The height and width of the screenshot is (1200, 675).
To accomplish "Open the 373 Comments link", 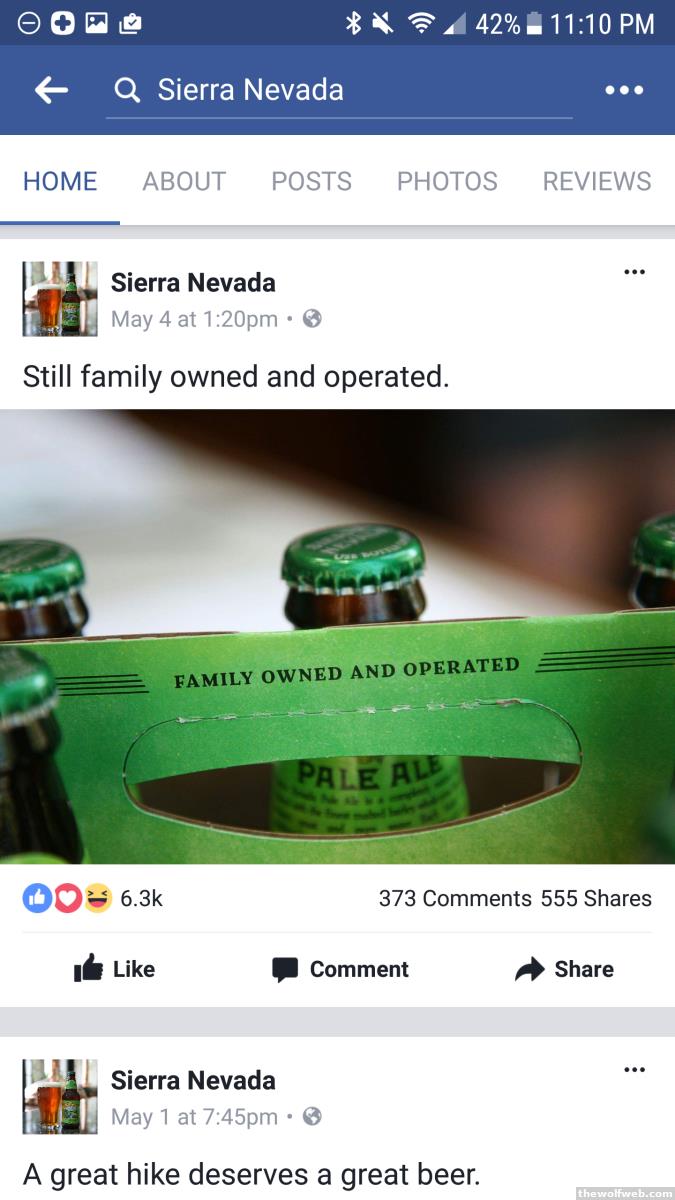I will (x=455, y=898).
